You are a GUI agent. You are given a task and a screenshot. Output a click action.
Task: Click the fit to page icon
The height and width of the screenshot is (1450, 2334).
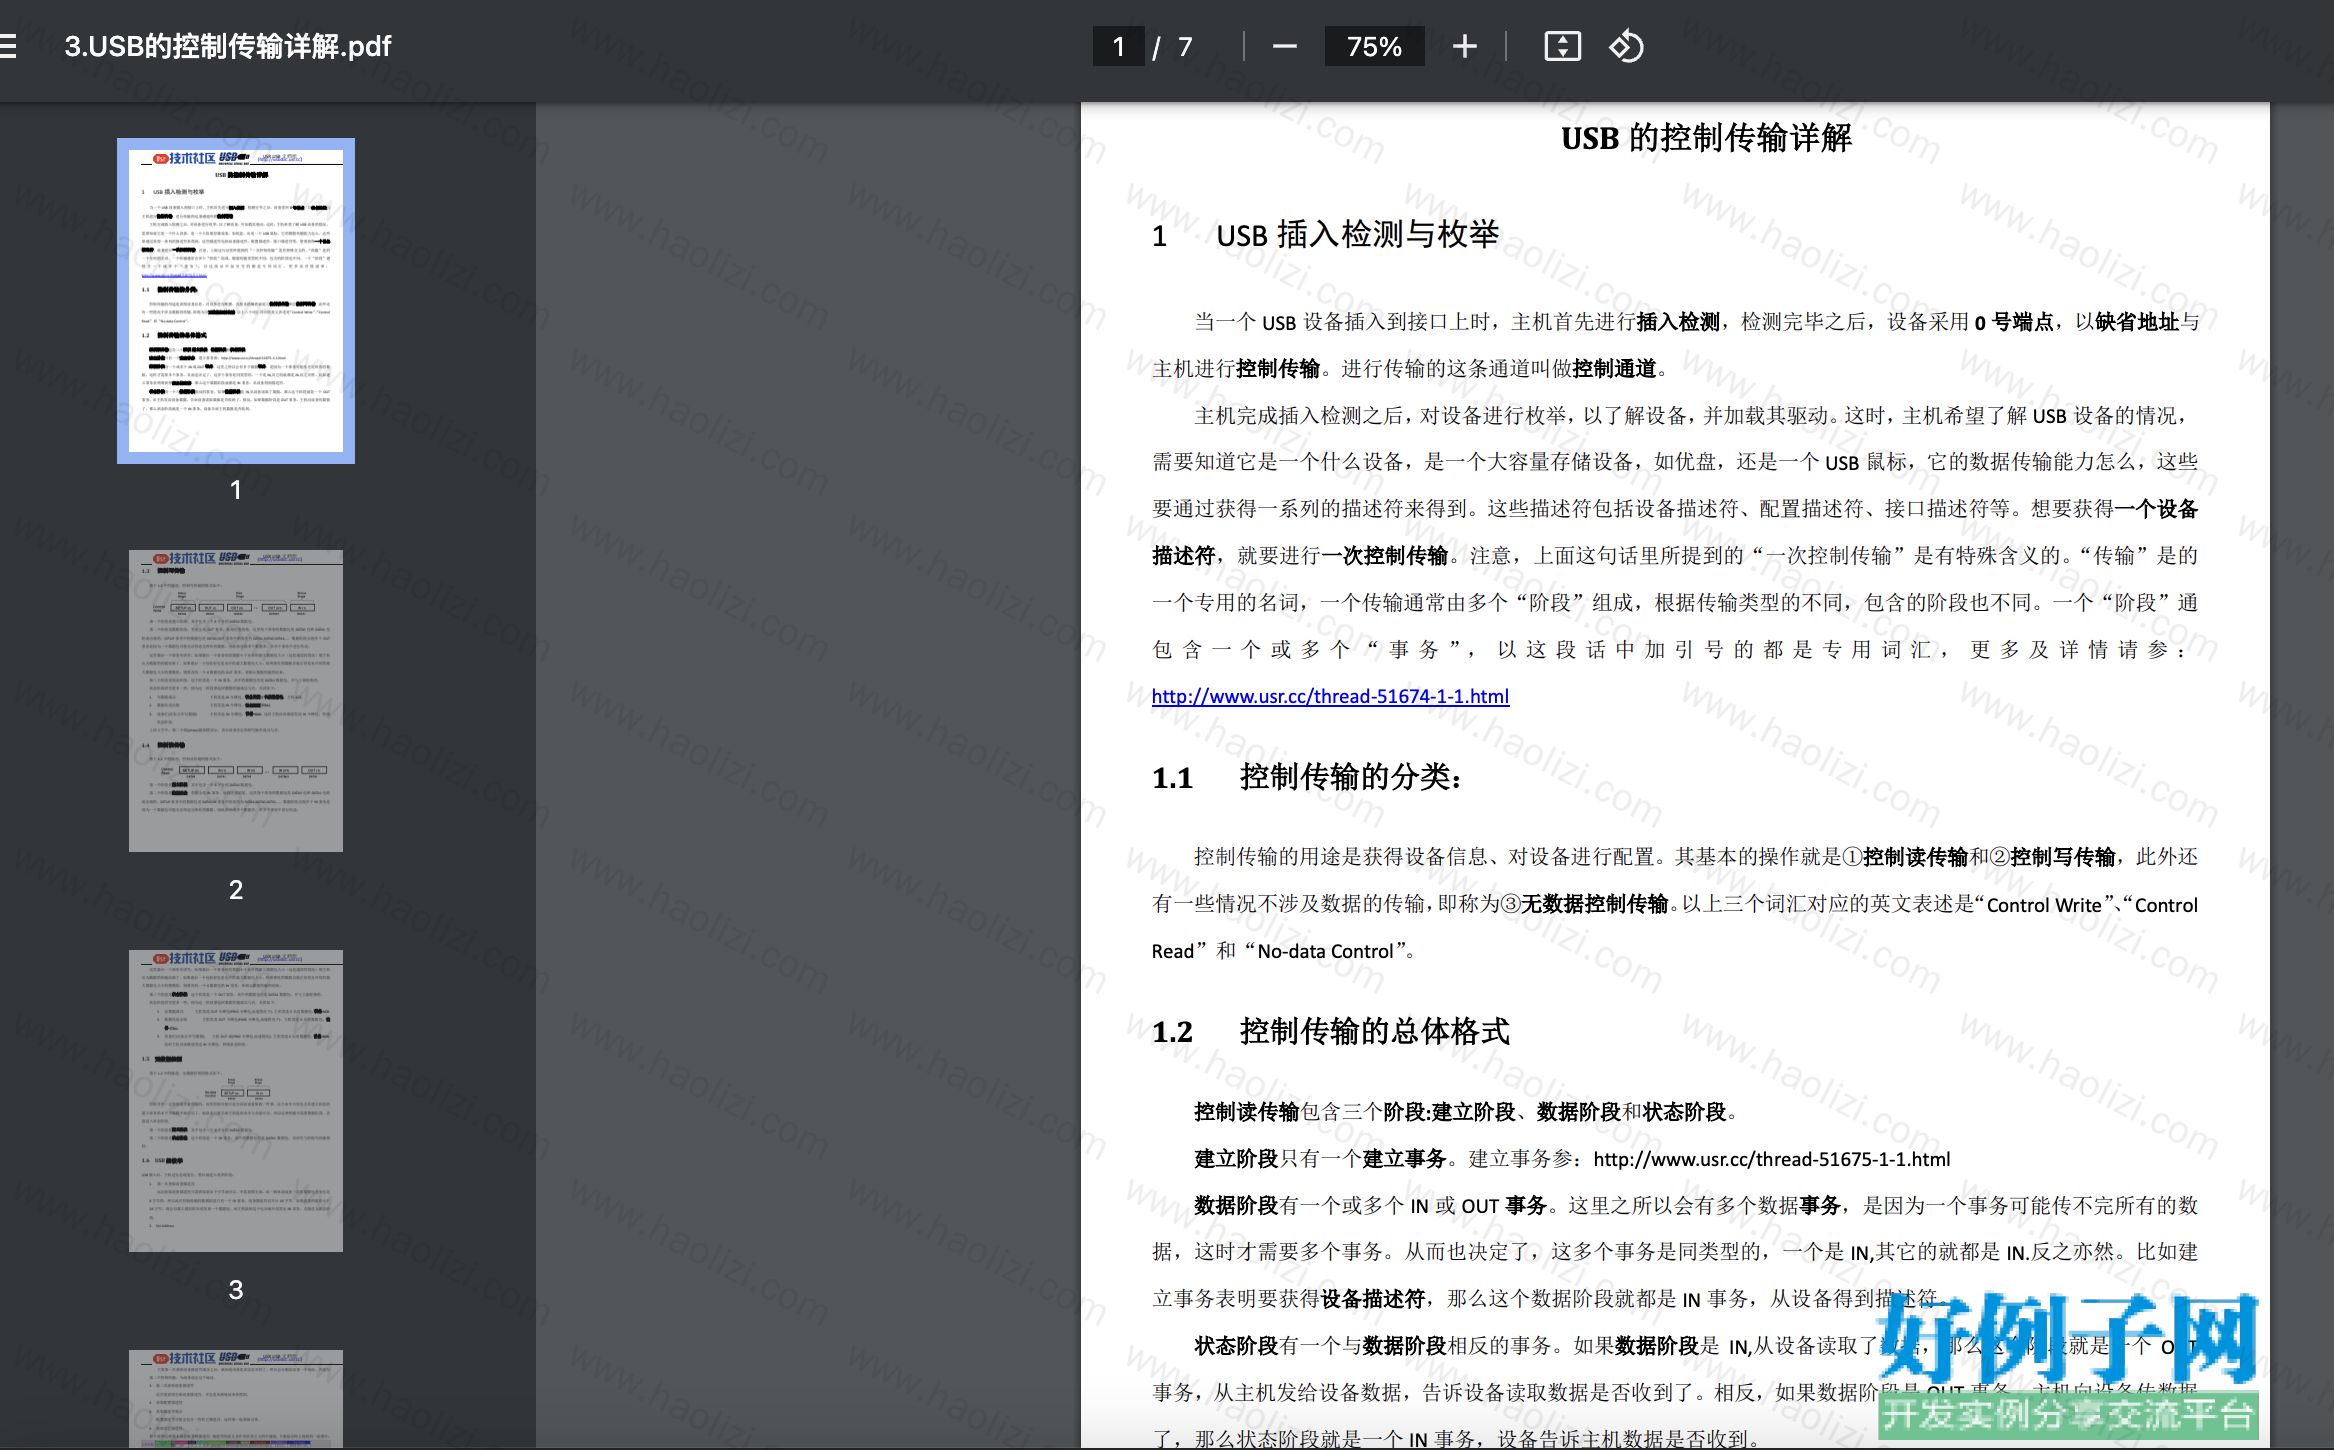click(1562, 46)
